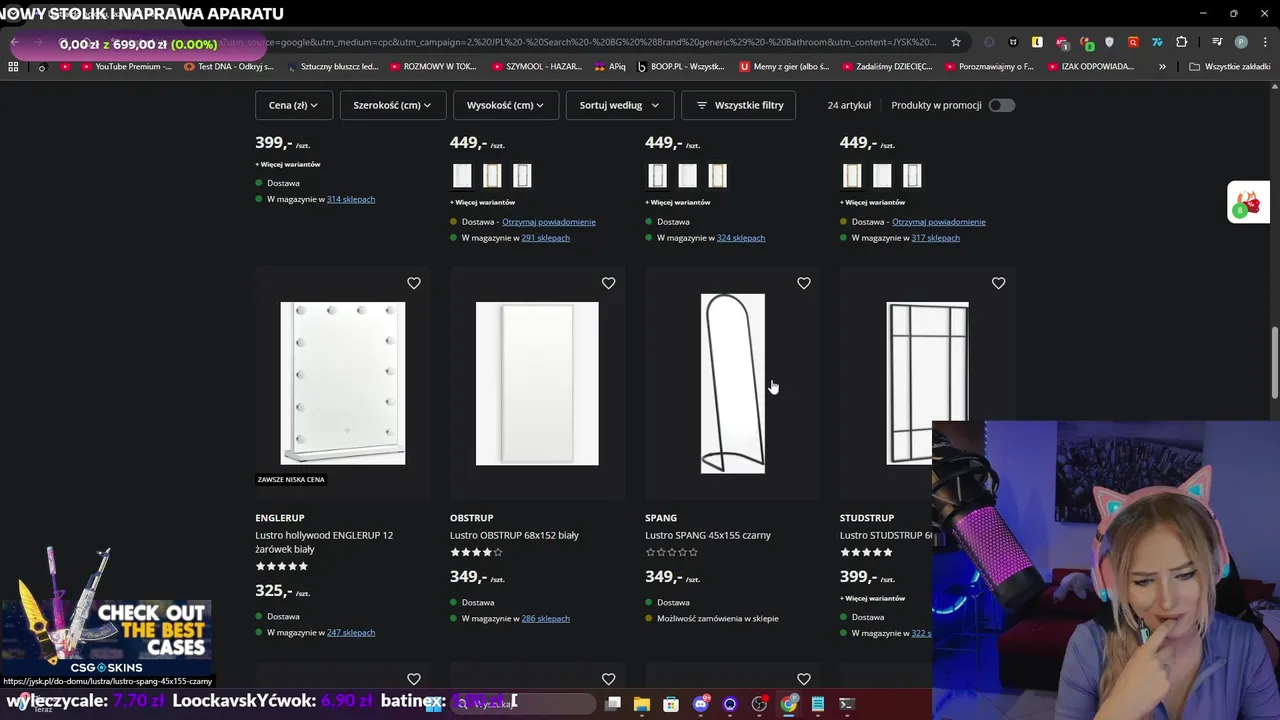Expand the Cena (zł) filter dropdown

pyautogui.click(x=293, y=105)
